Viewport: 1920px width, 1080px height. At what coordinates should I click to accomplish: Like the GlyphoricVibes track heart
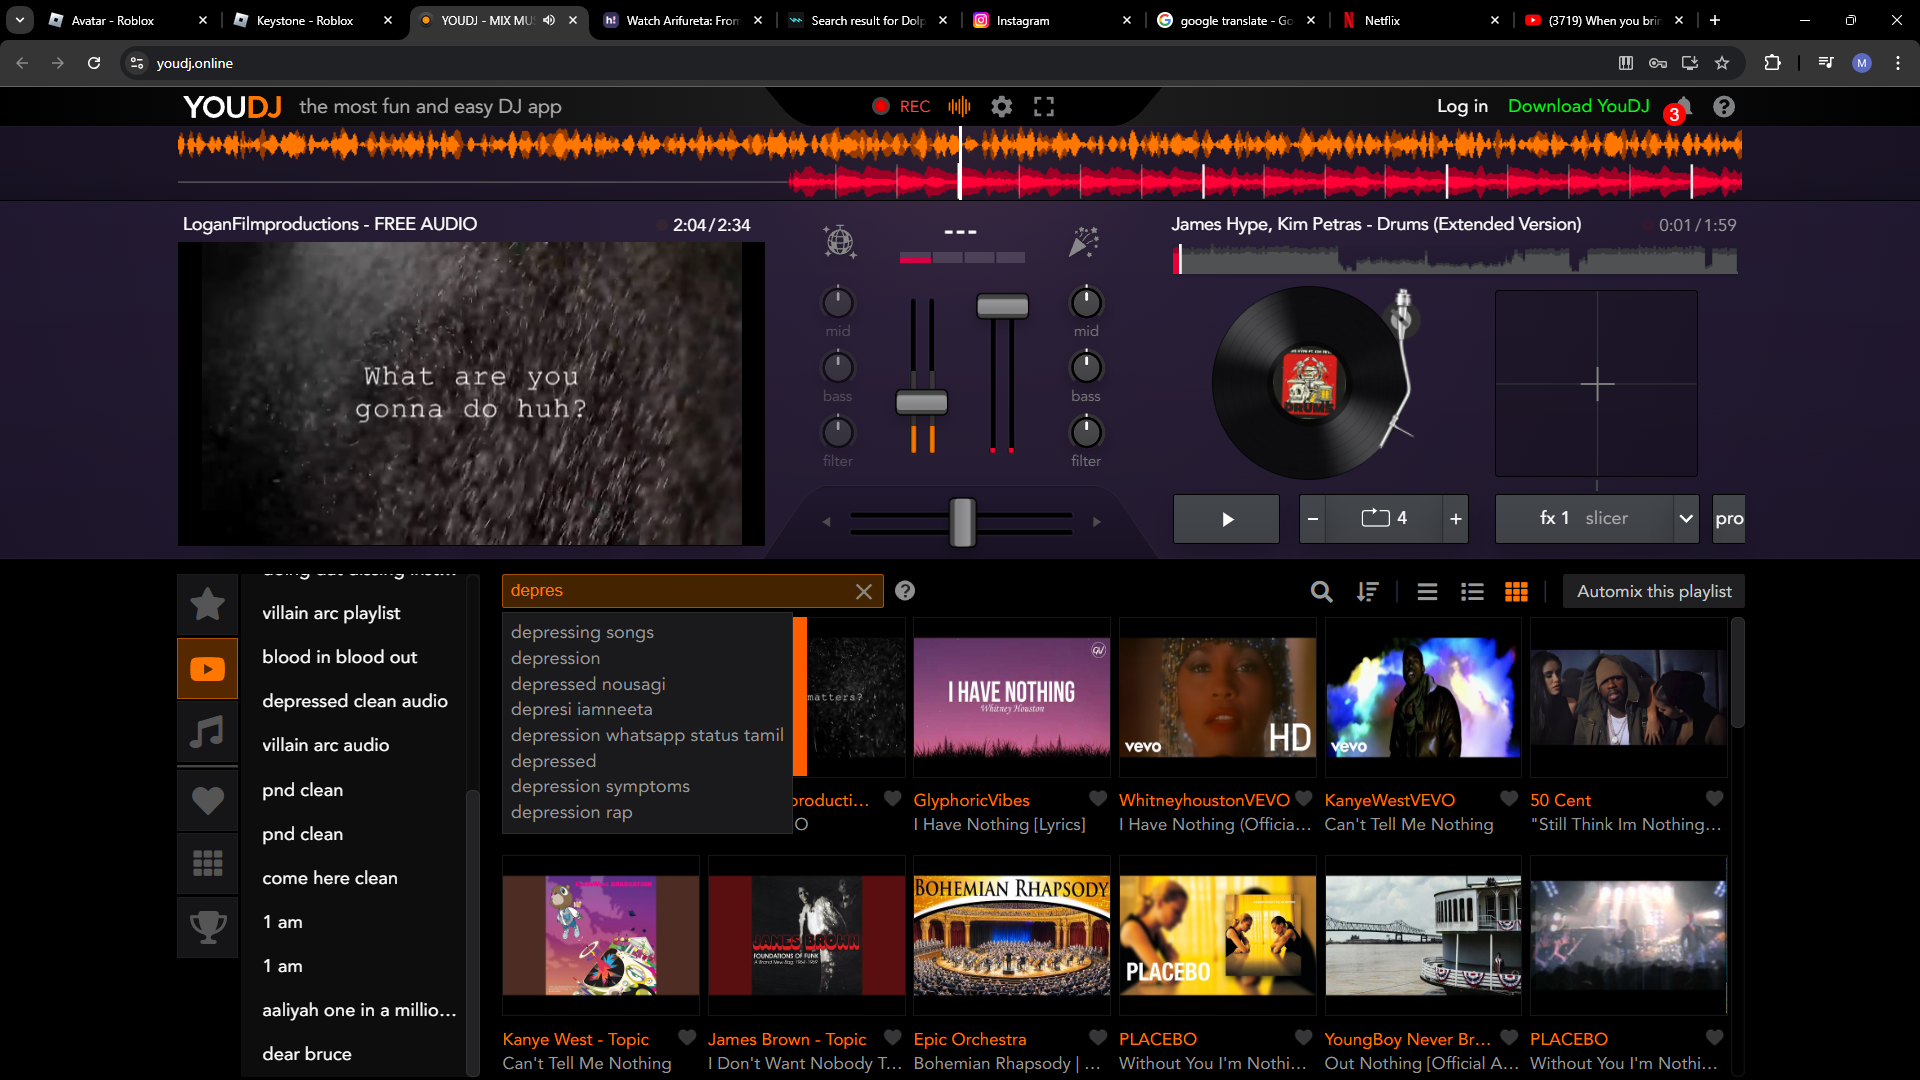tap(1098, 799)
